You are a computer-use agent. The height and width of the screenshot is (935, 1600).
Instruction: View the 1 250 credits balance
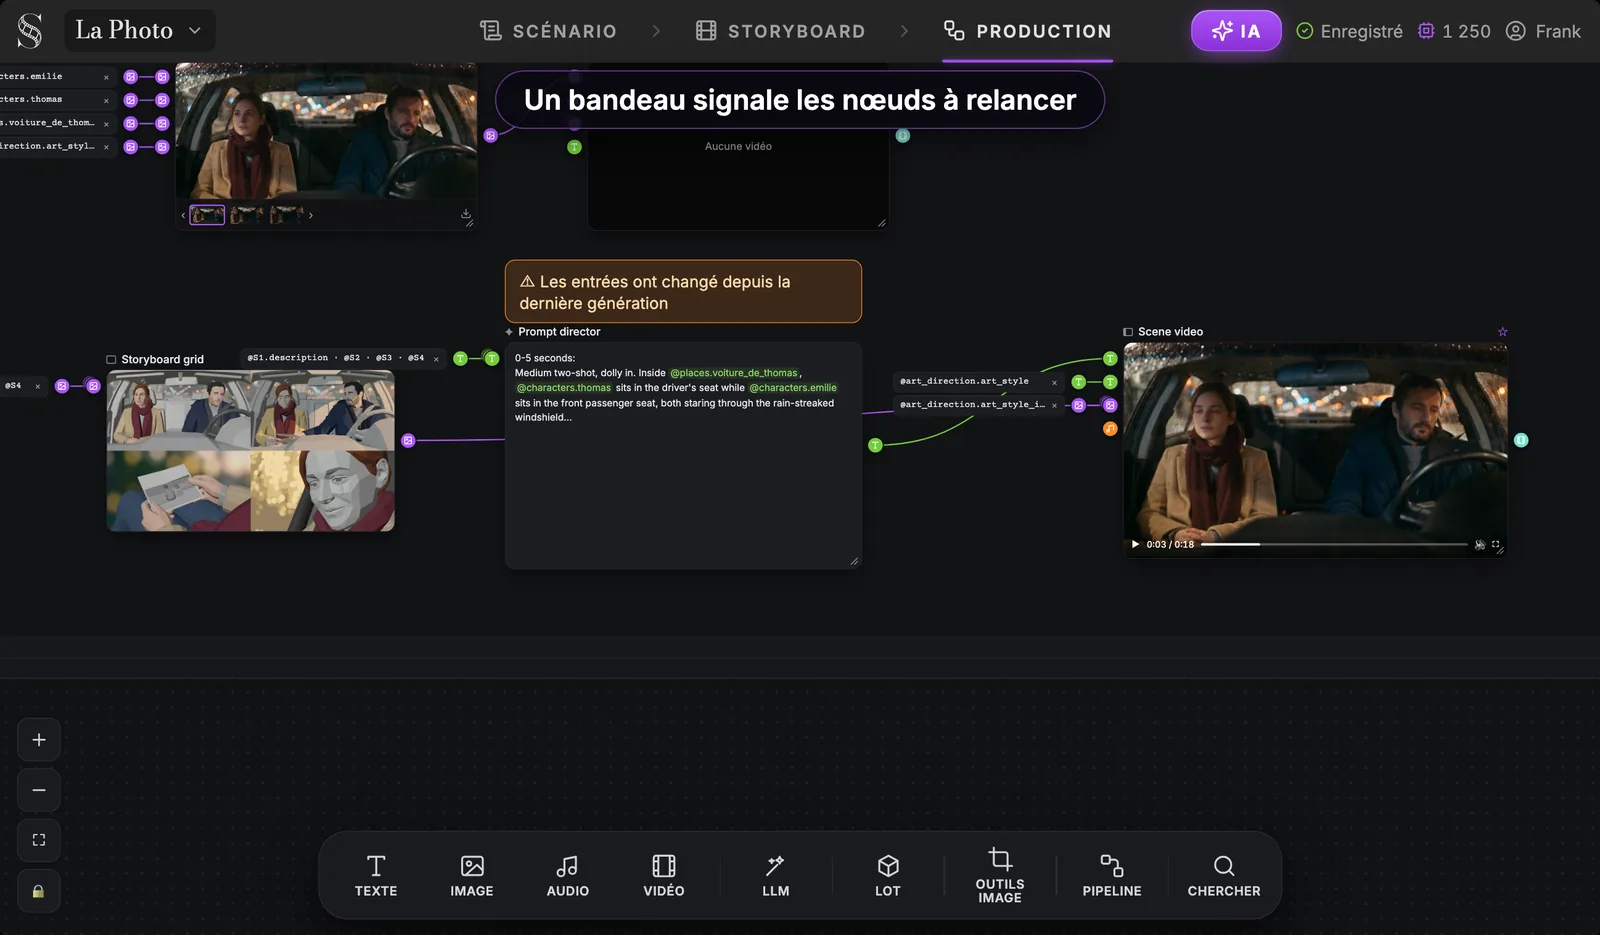[1454, 31]
